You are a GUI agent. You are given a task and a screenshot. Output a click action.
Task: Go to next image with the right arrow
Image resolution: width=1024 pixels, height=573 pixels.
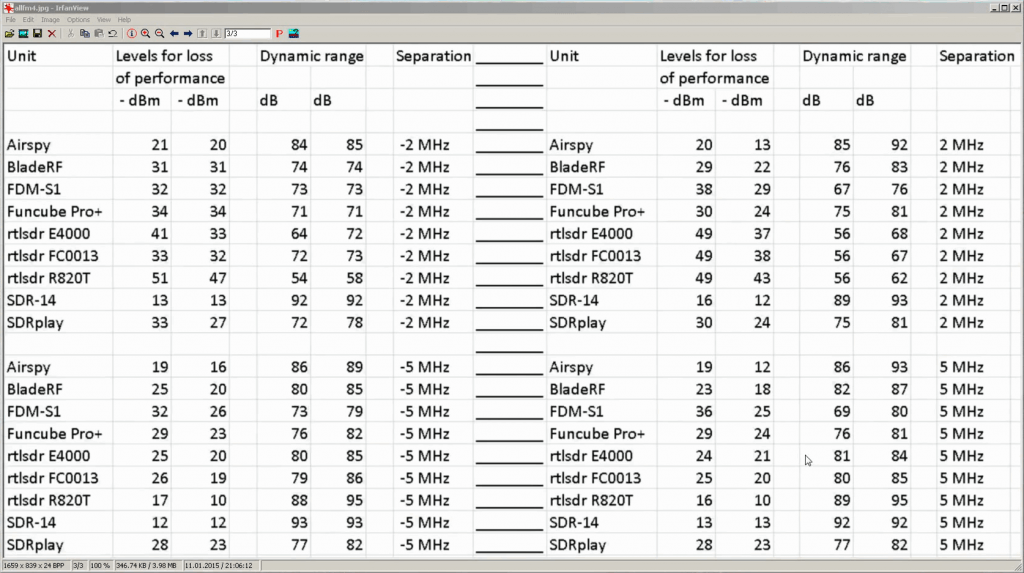point(188,33)
